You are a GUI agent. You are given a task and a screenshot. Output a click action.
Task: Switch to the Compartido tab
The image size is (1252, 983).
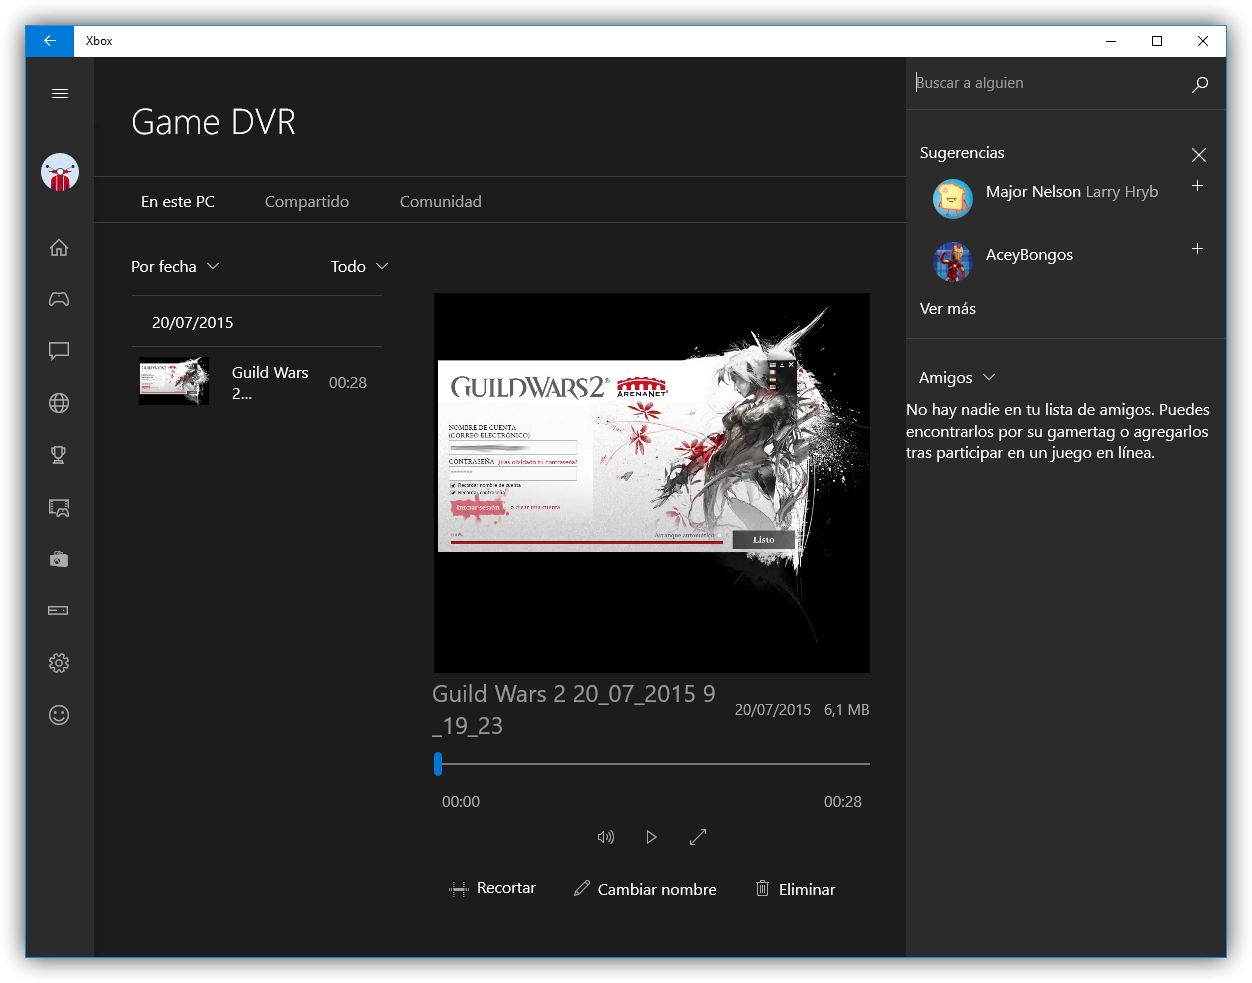tap(307, 202)
